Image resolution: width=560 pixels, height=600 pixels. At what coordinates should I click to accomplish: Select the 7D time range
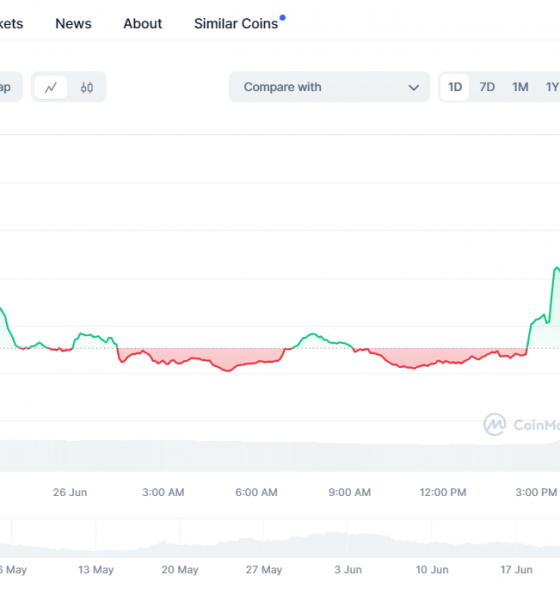(x=487, y=87)
